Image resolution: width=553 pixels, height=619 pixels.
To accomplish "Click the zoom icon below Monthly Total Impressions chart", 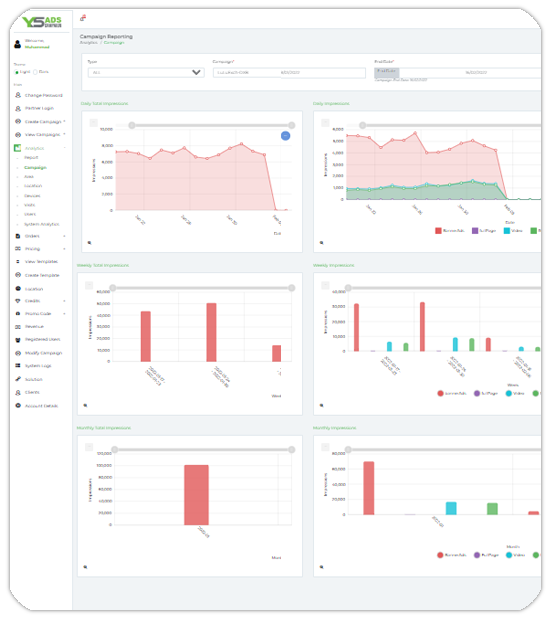I will pyautogui.click(x=85, y=567).
